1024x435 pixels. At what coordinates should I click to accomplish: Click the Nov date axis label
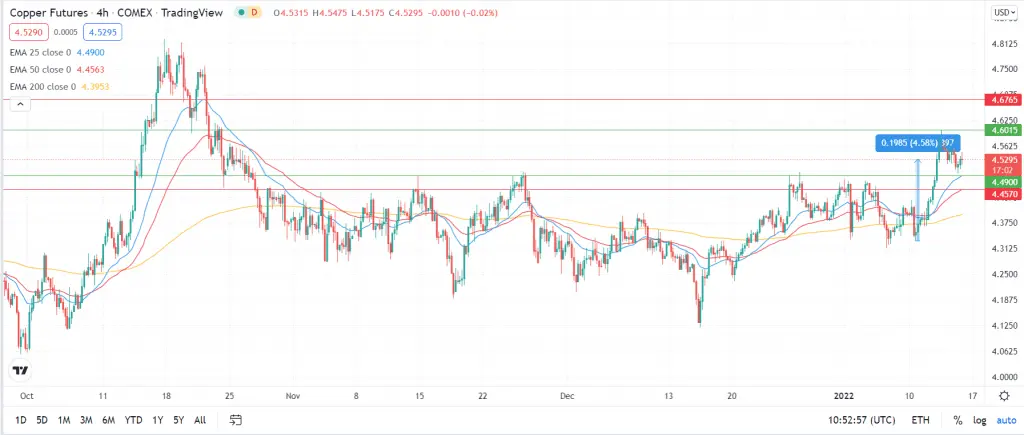click(293, 396)
